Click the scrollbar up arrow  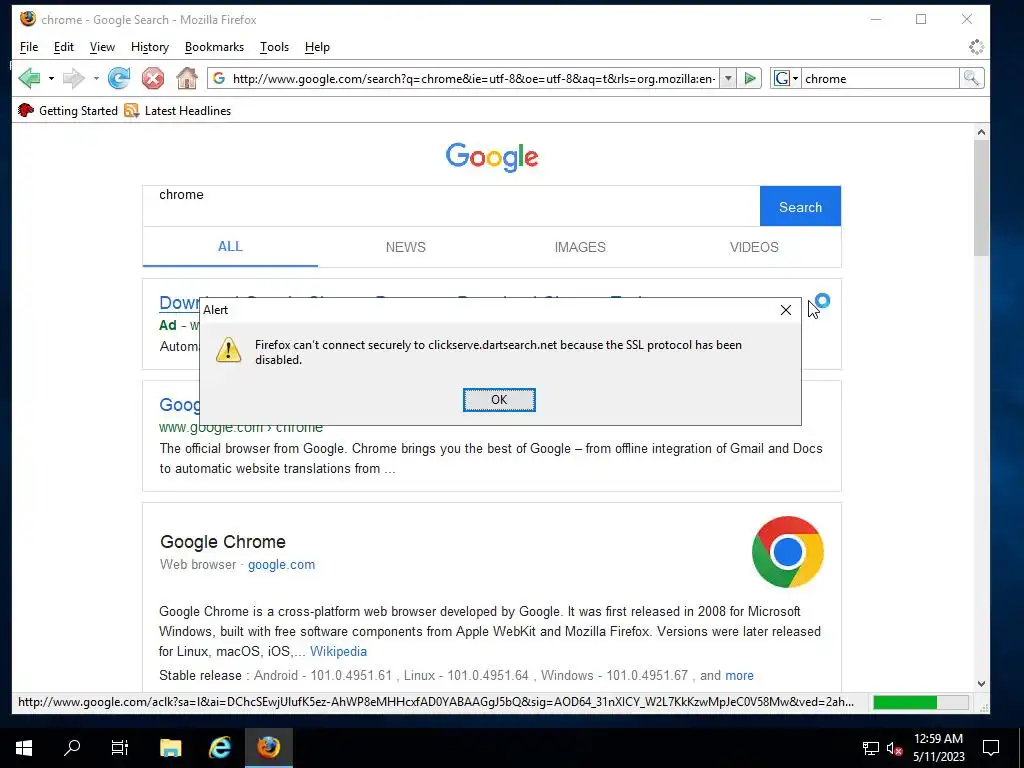point(981,132)
